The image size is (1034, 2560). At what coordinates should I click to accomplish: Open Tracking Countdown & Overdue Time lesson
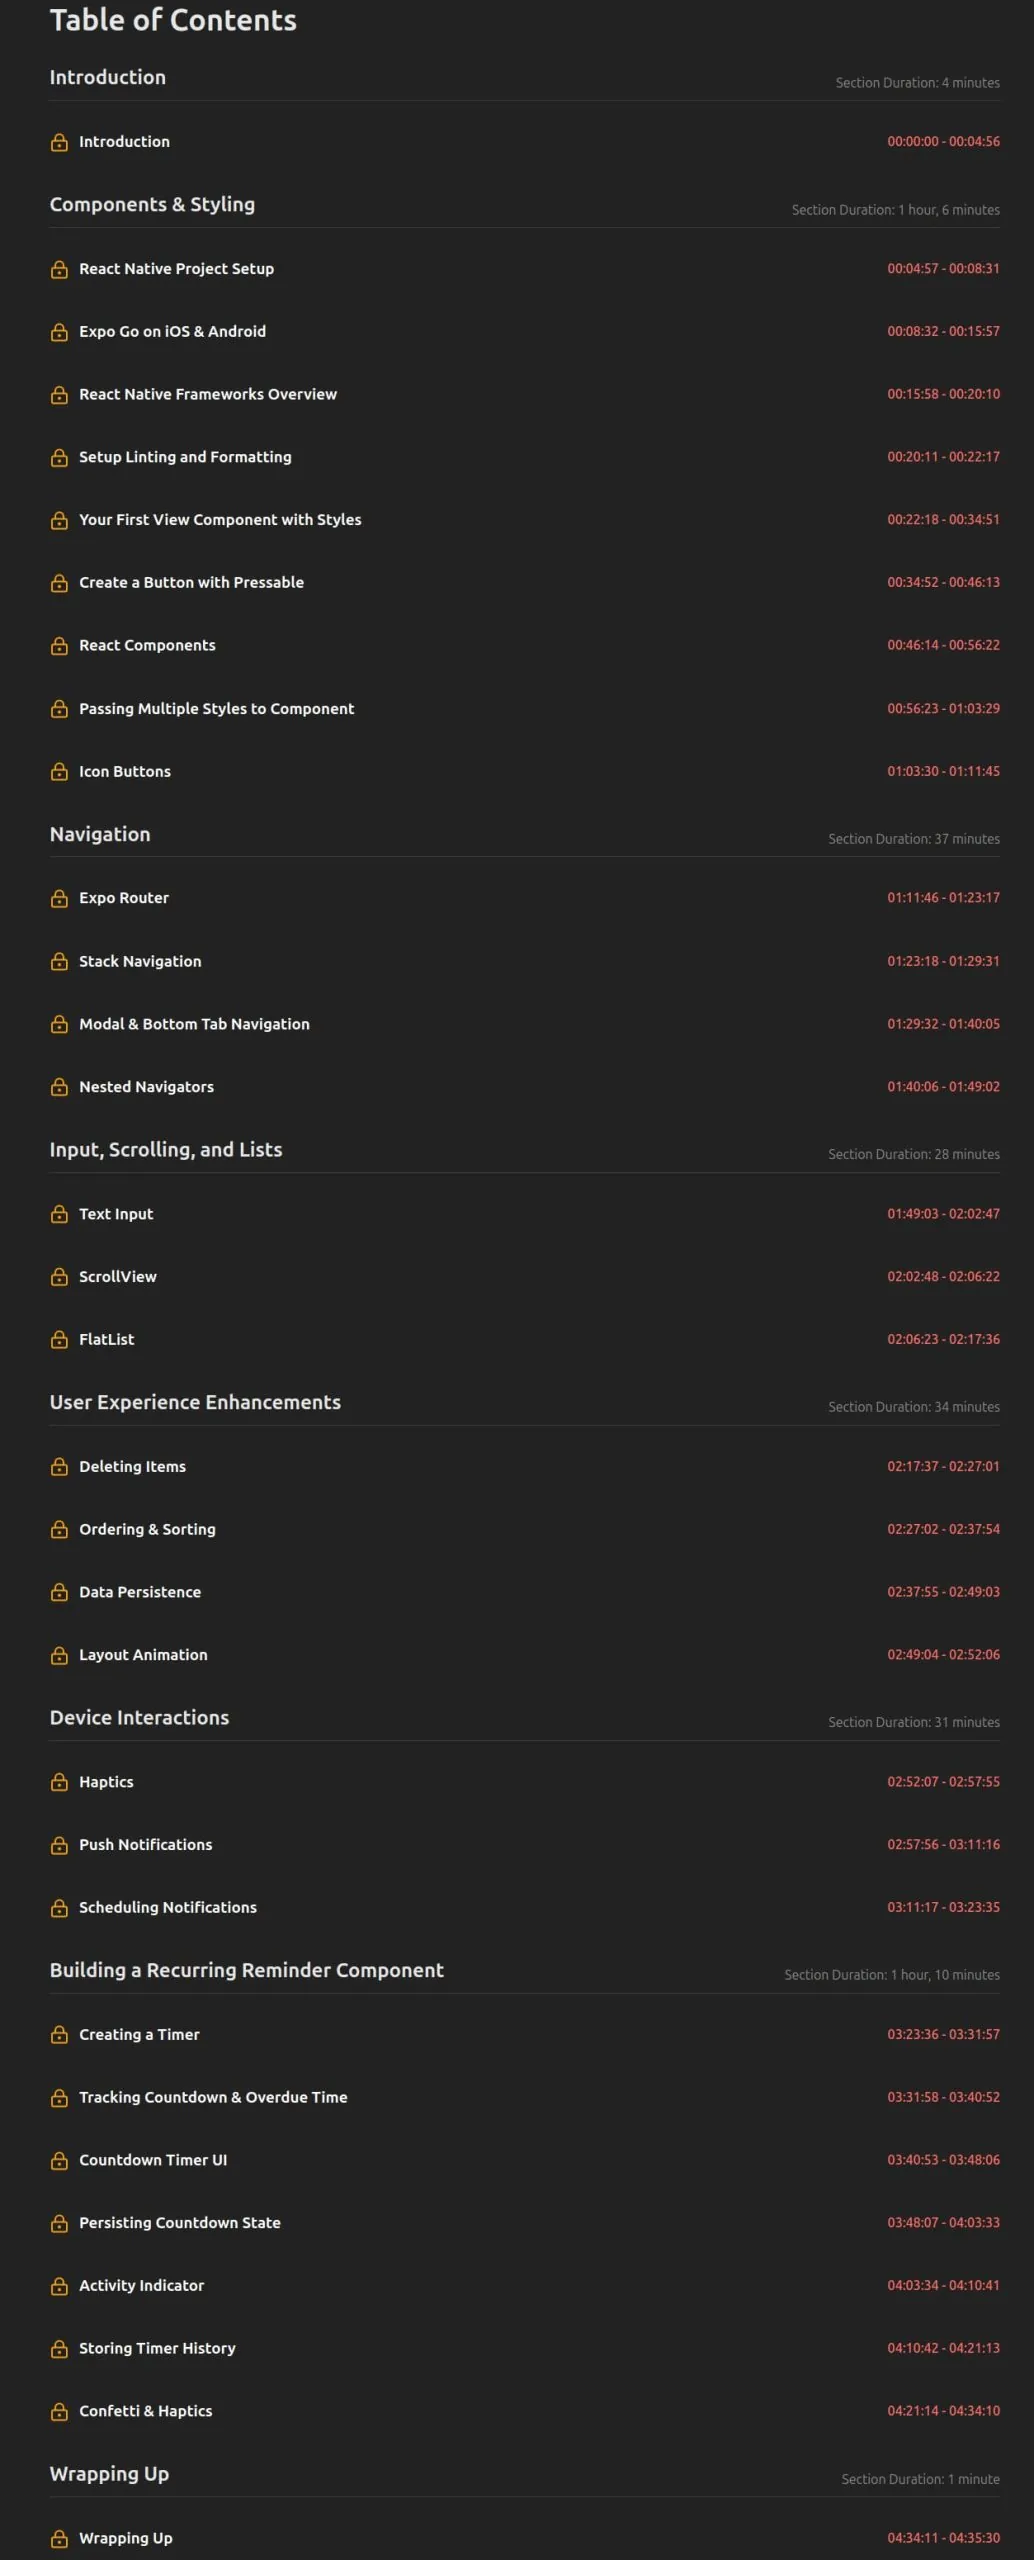[x=213, y=2097]
